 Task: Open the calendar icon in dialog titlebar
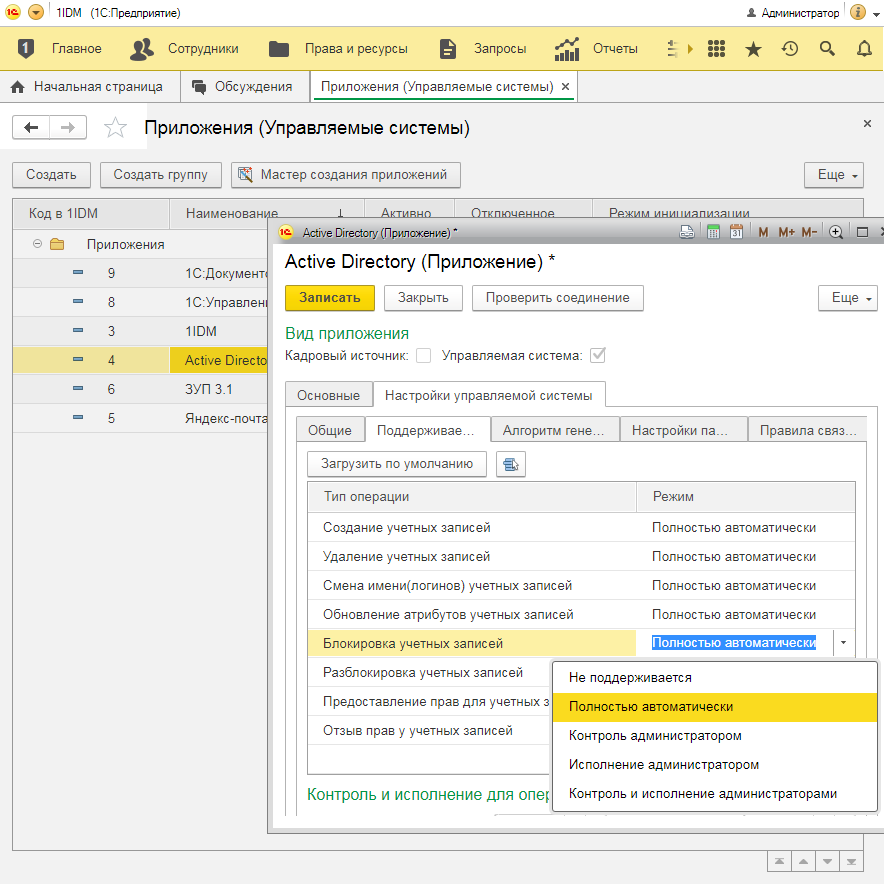(x=736, y=232)
